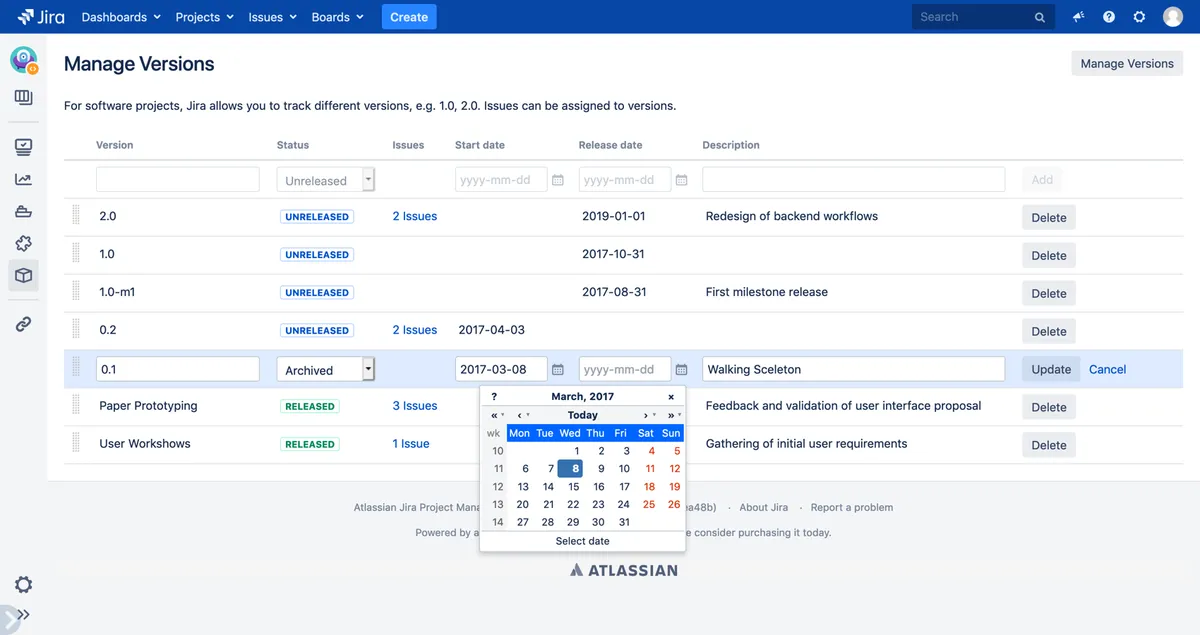
Task: Cancel editing version 0.1
Action: 1107,369
